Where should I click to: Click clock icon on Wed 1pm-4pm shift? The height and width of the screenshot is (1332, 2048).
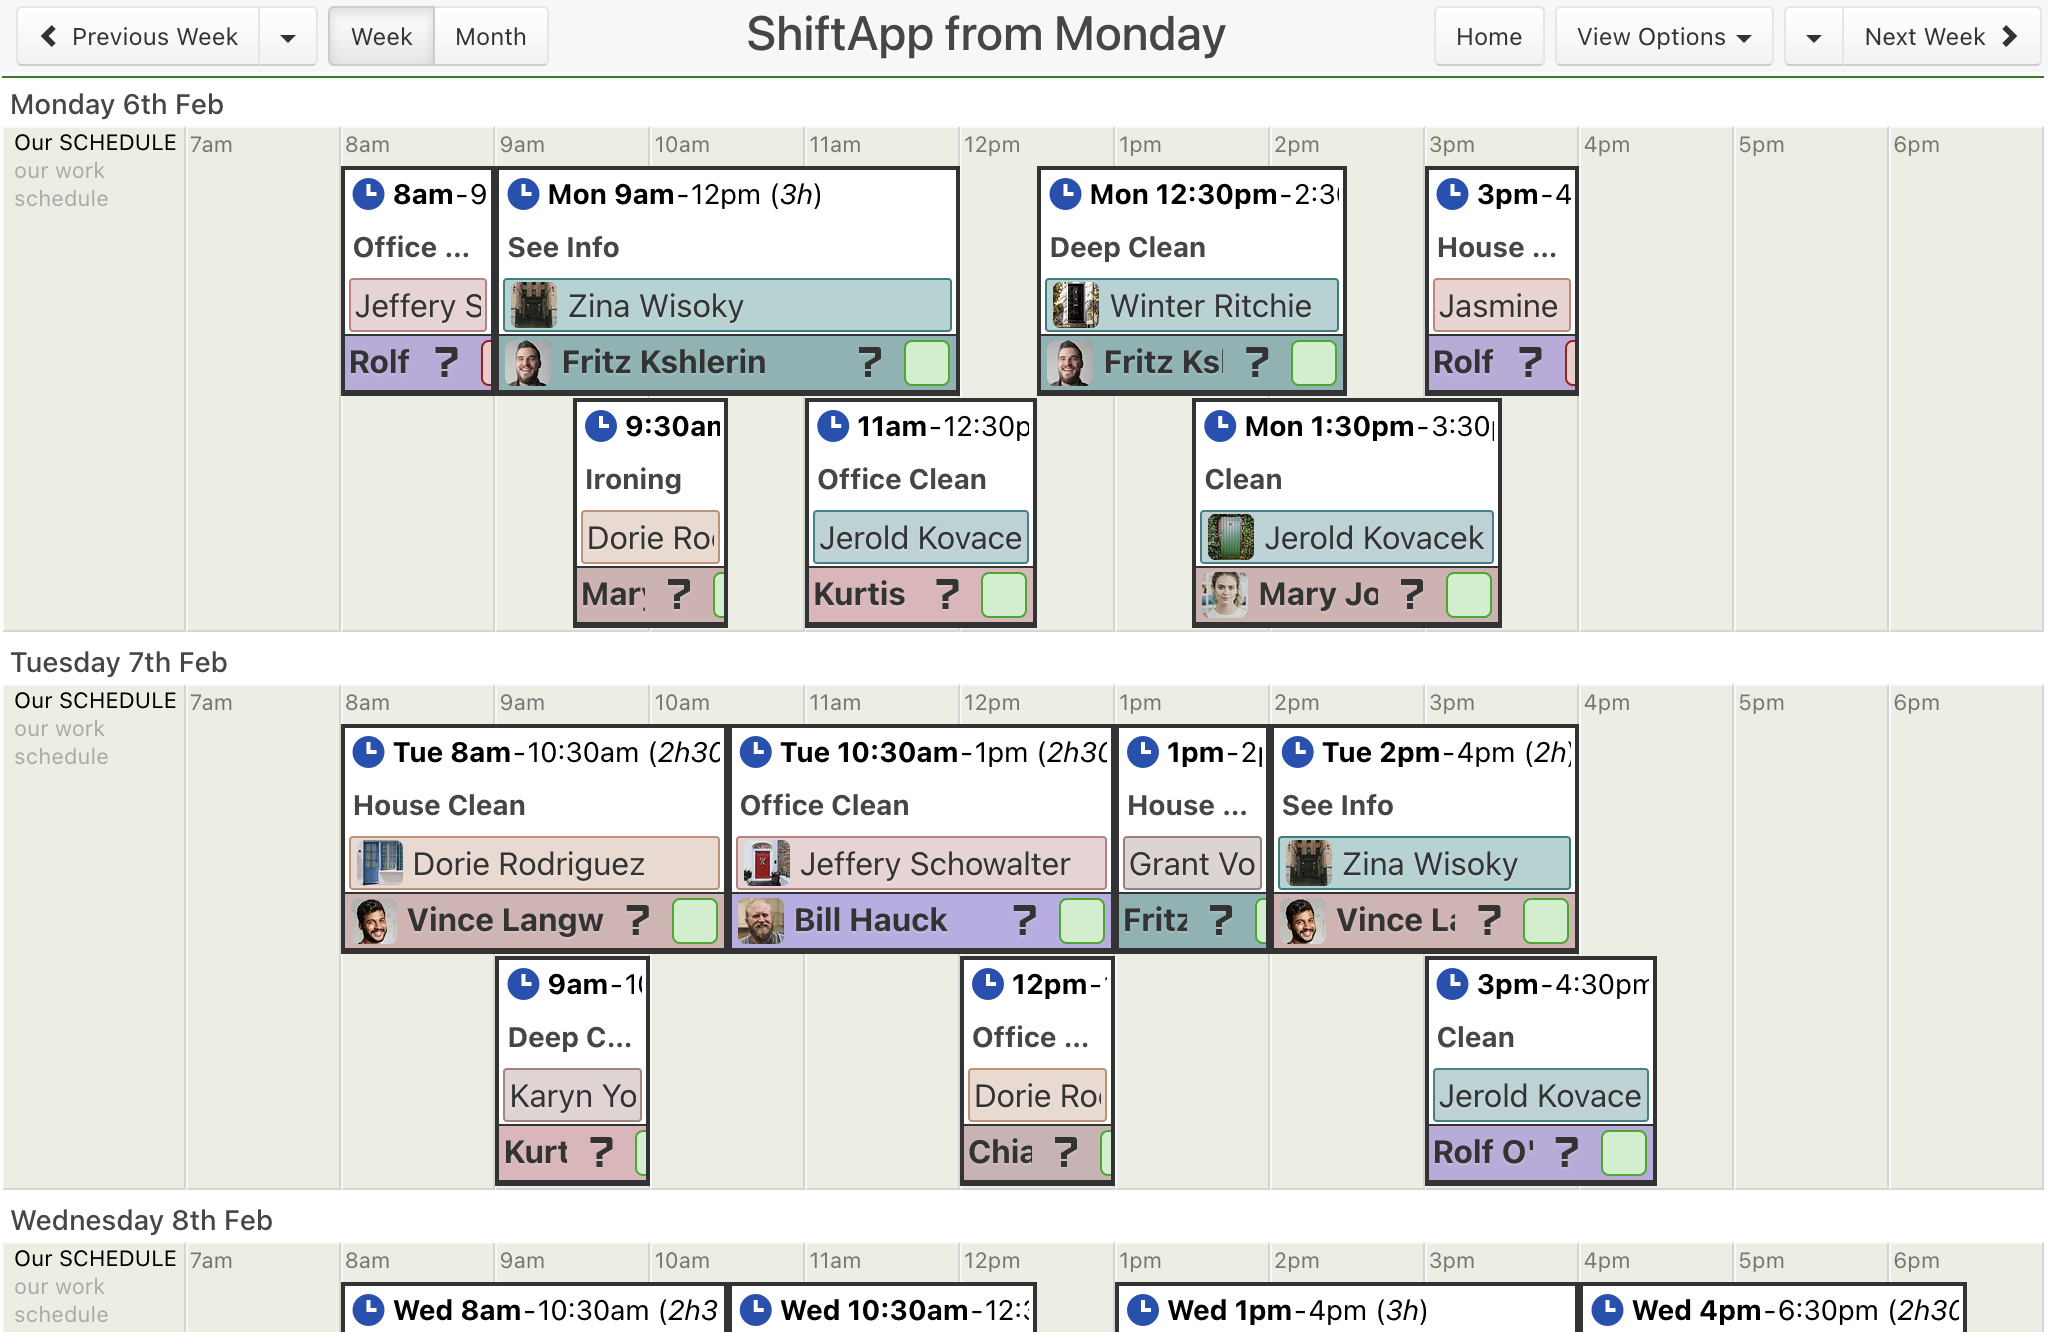(1143, 1310)
